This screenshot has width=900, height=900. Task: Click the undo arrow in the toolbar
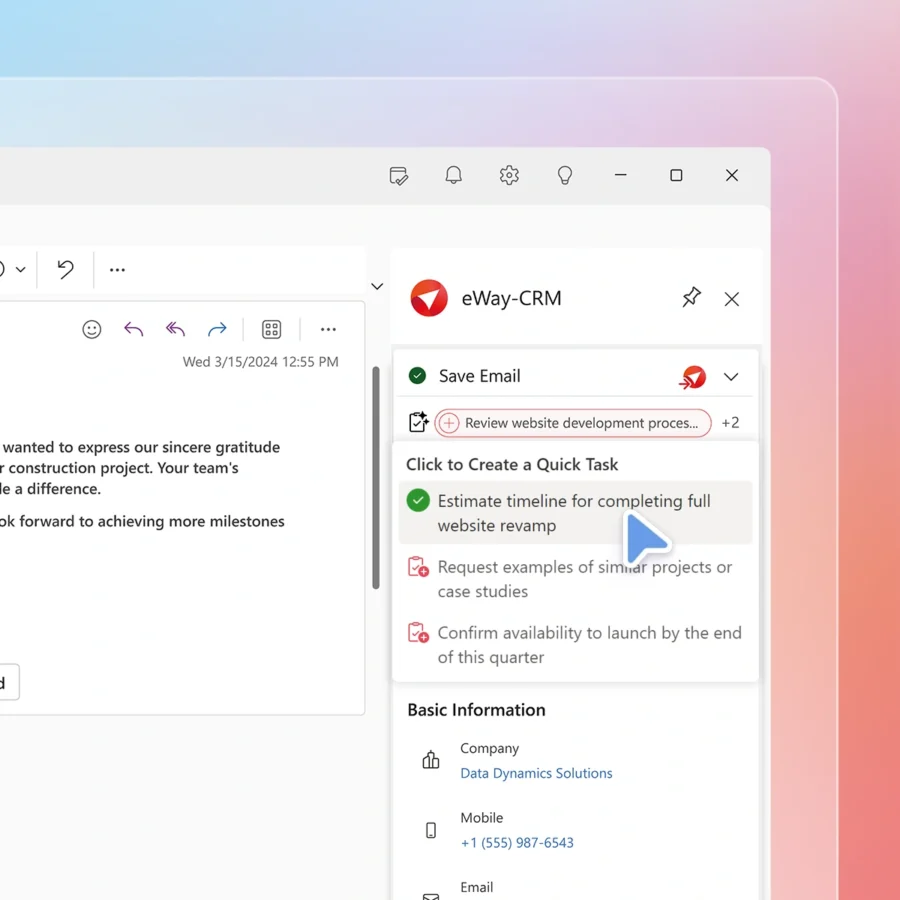pyautogui.click(x=65, y=269)
